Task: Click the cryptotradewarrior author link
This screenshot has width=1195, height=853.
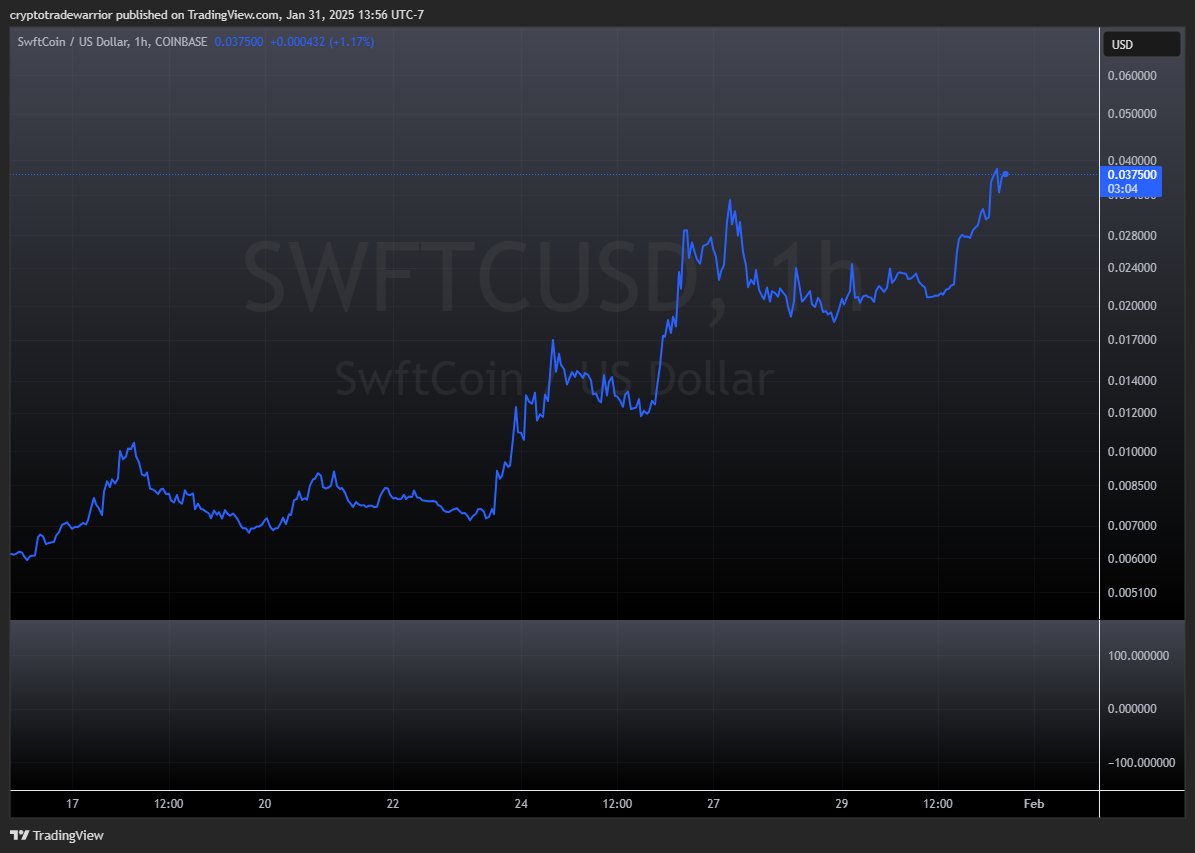Action: pos(60,14)
